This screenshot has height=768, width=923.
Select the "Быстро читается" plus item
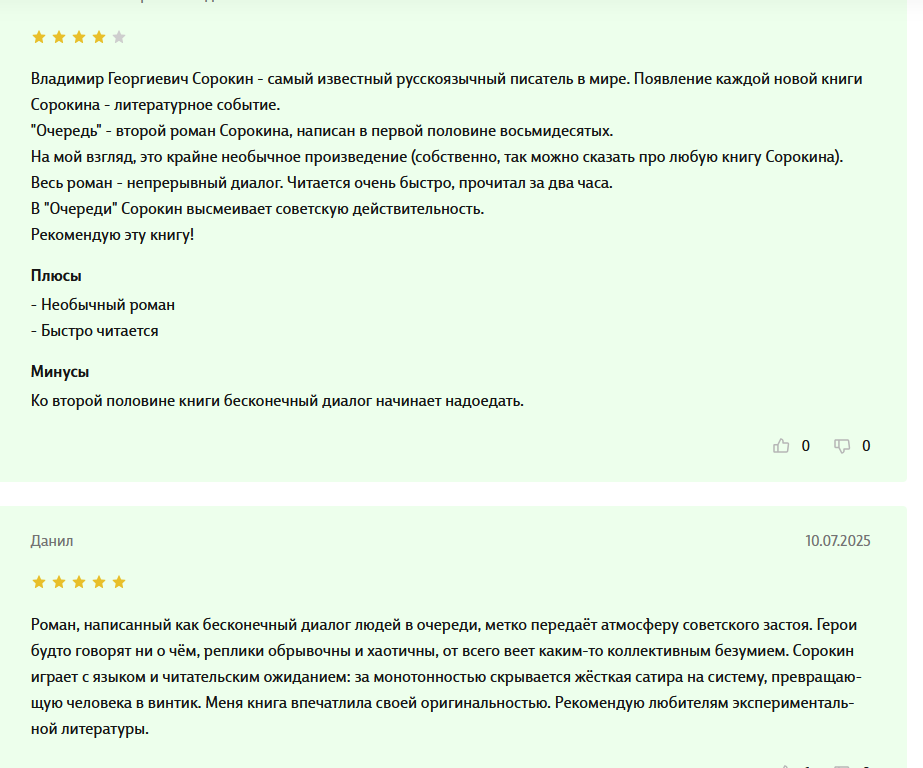coord(95,331)
